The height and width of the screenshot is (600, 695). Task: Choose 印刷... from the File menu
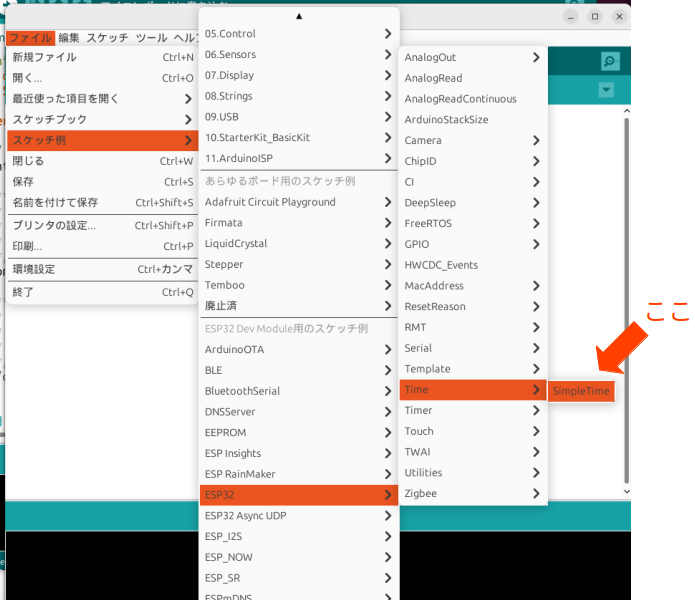pyautogui.click(x=102, y=246)
